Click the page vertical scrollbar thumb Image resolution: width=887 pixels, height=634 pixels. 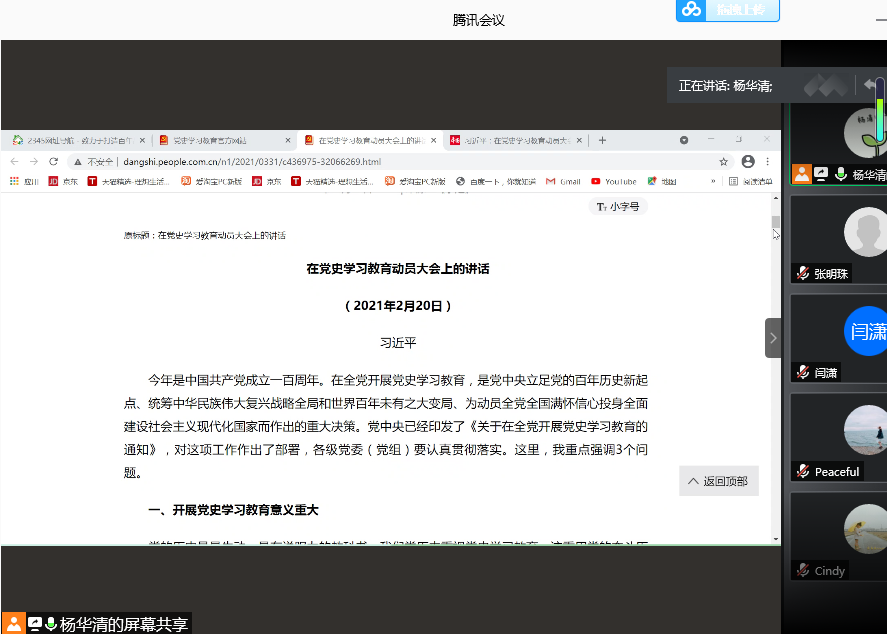pyautogui.click(x=775, y=224)
